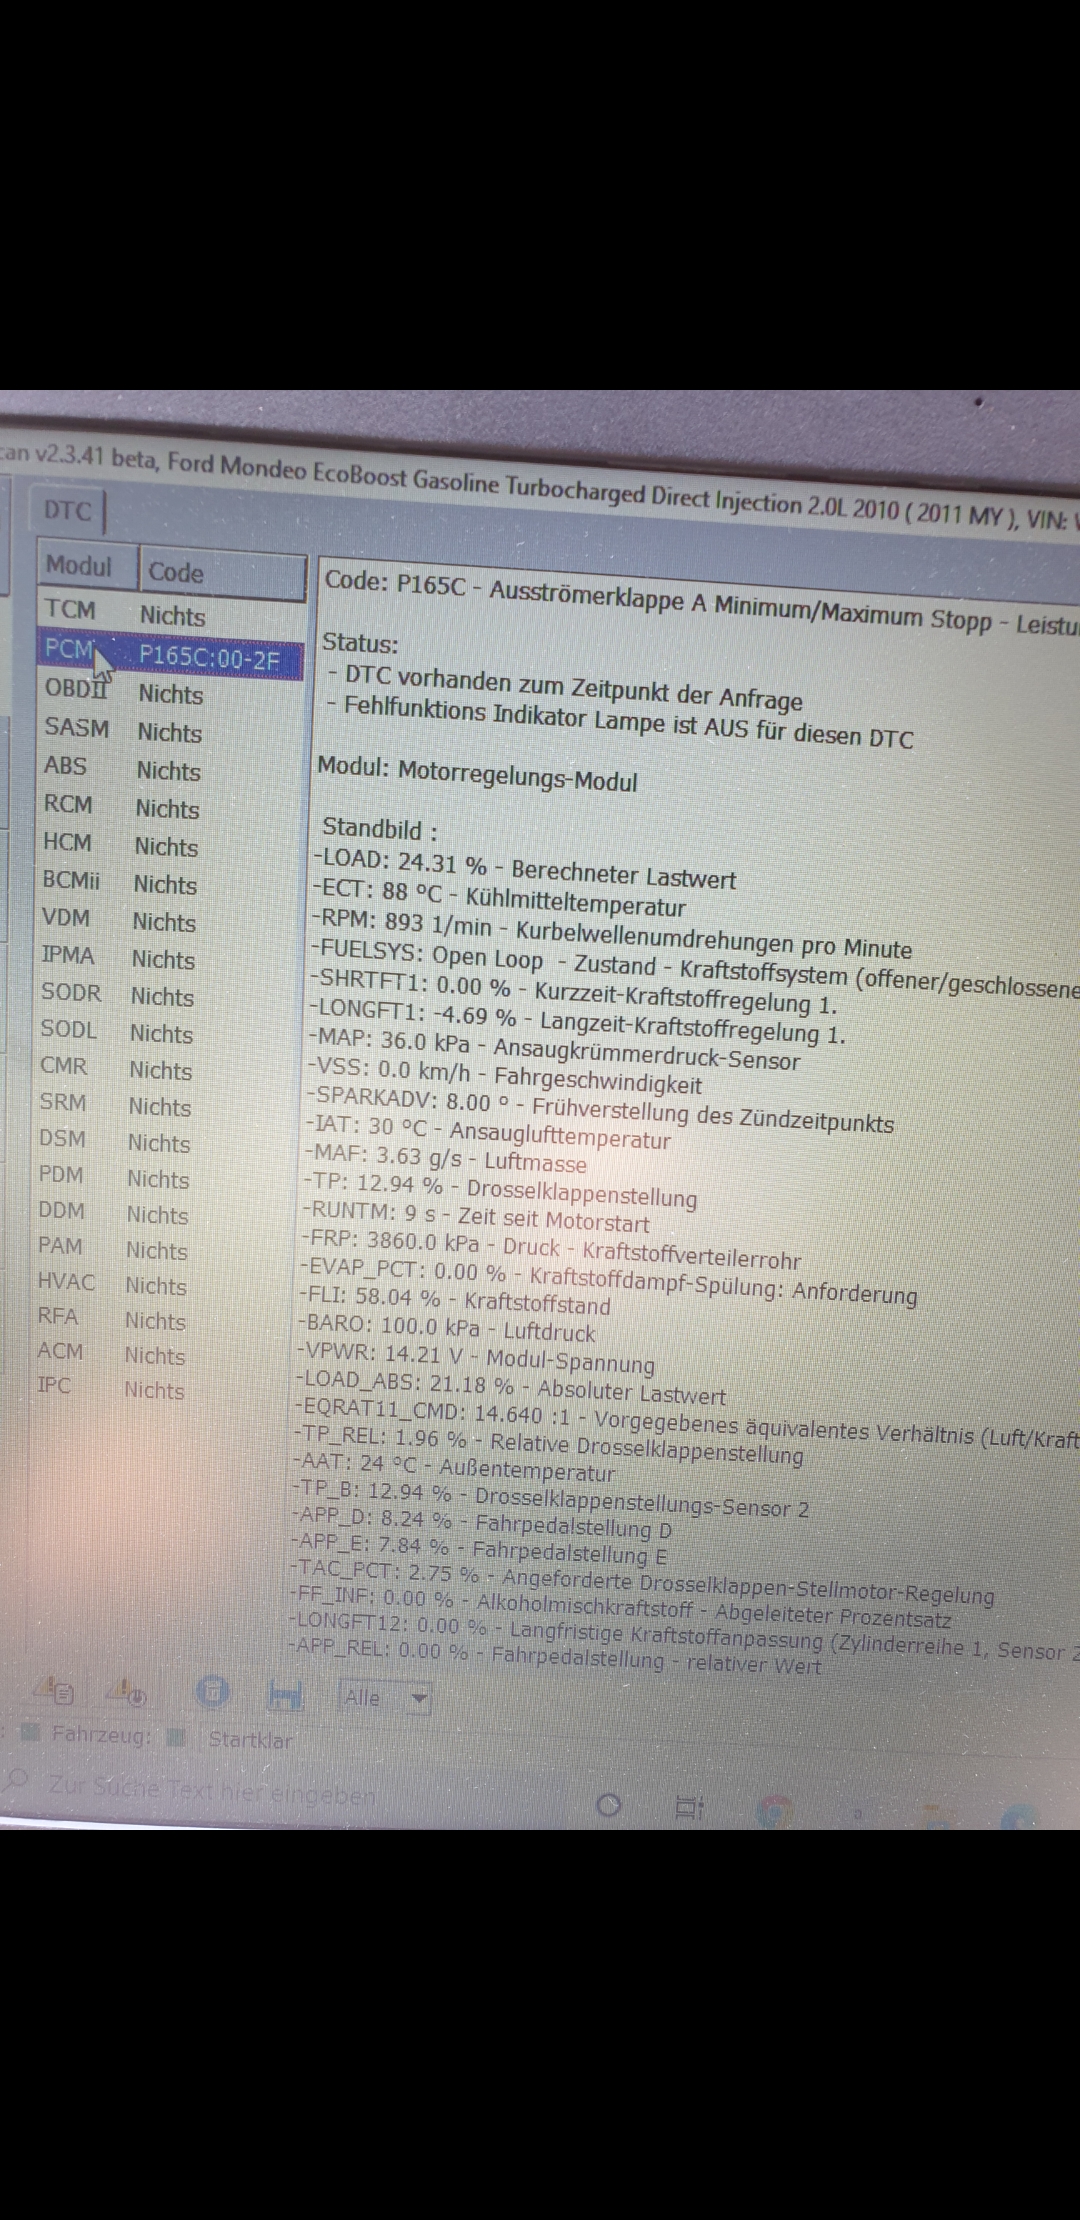Select the PCM row with code P165C:00-2F
This screenshot has height=2220, width=1080.
pos(170,656)
